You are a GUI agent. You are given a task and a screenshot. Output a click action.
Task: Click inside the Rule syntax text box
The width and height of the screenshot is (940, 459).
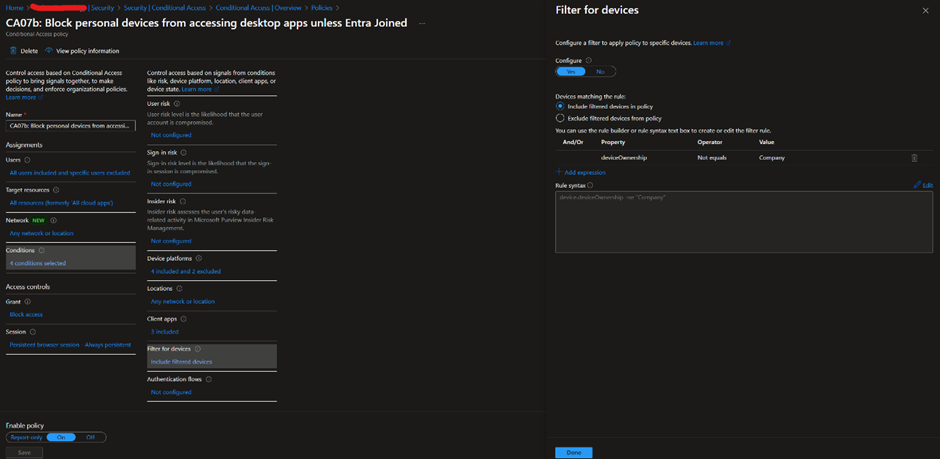pos(744,222)
